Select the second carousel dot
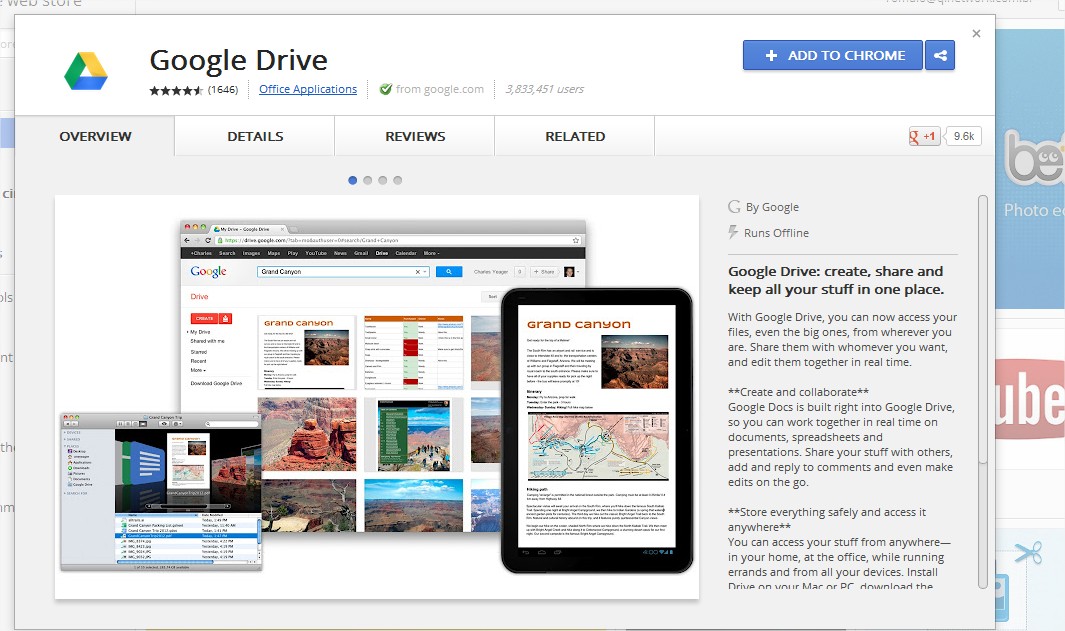 coord(368,180)
